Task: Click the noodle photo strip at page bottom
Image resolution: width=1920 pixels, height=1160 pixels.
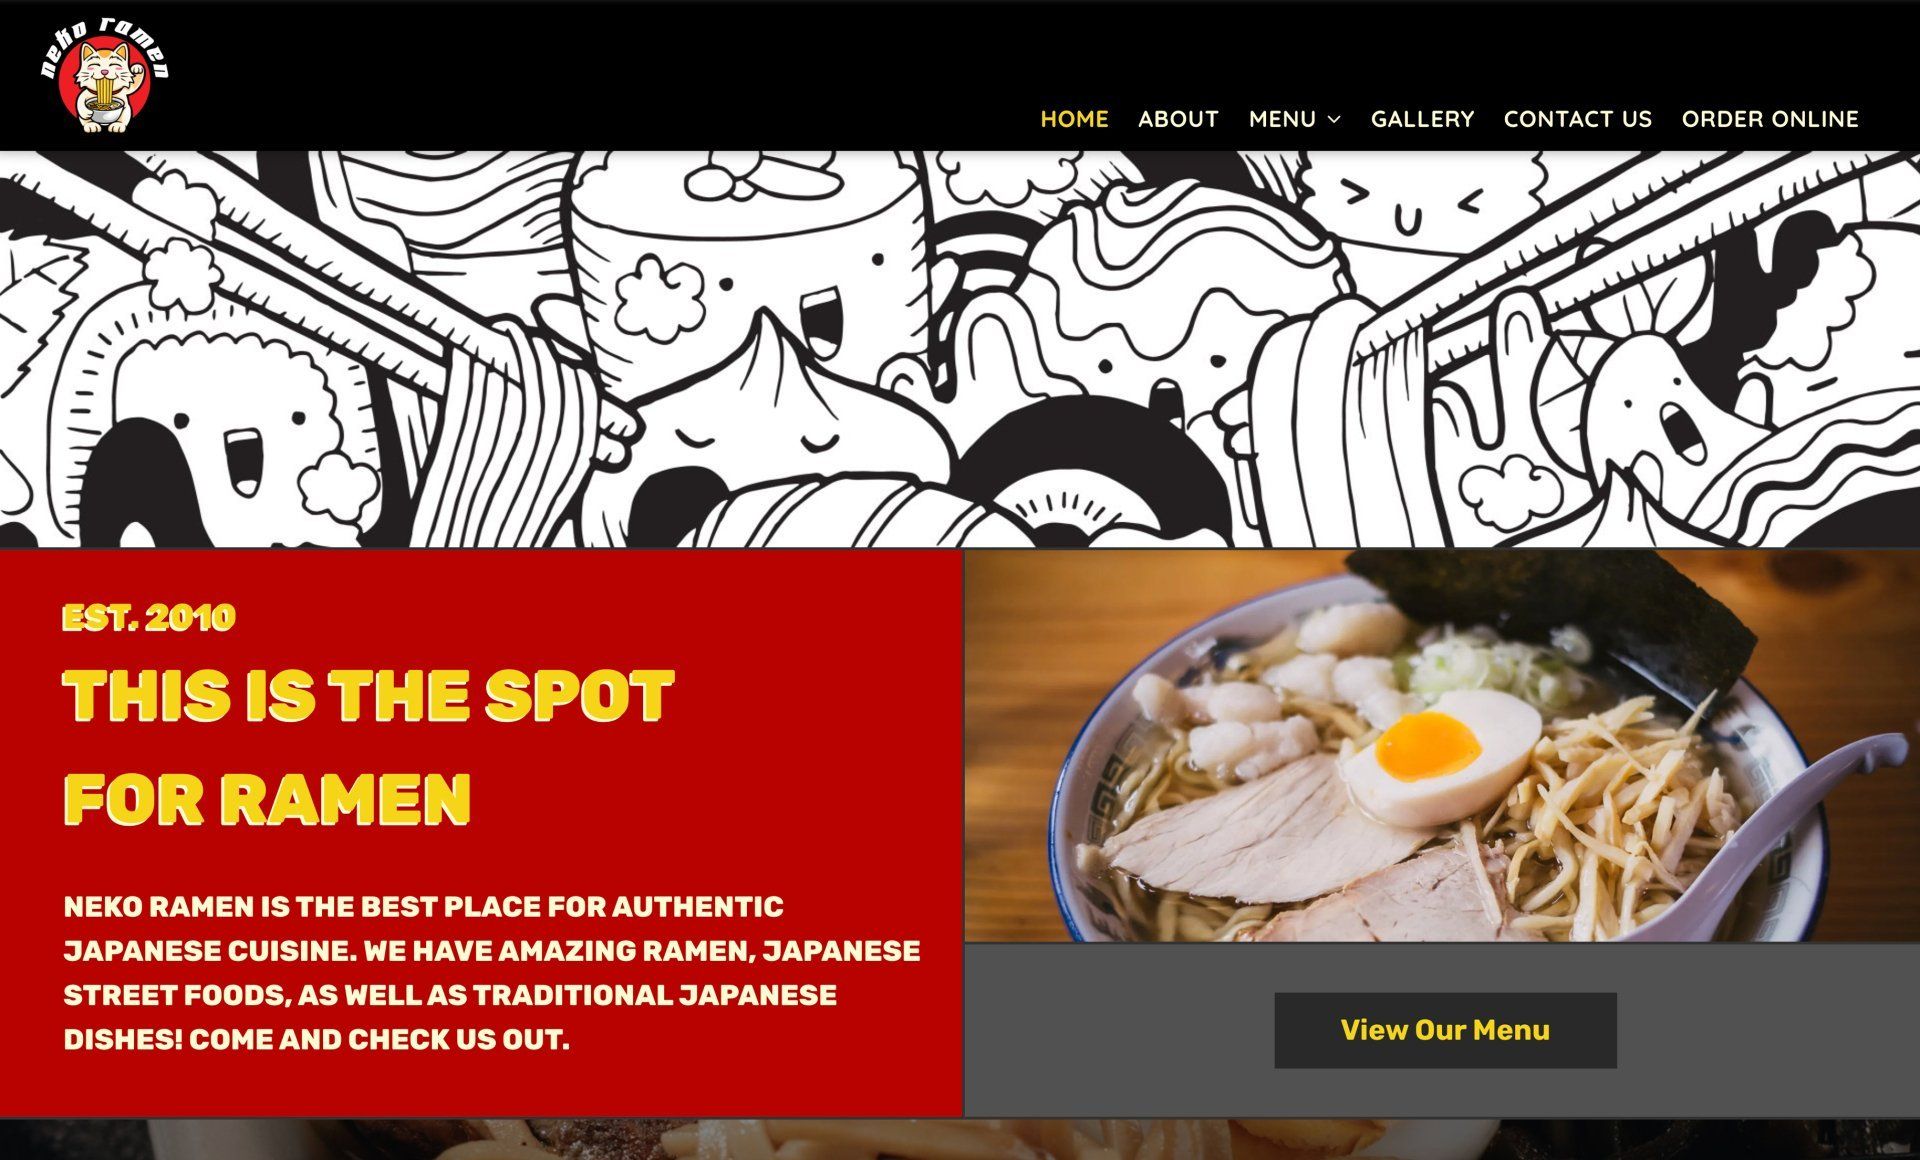Action: pyautogui.click(x=960, y=1139)
